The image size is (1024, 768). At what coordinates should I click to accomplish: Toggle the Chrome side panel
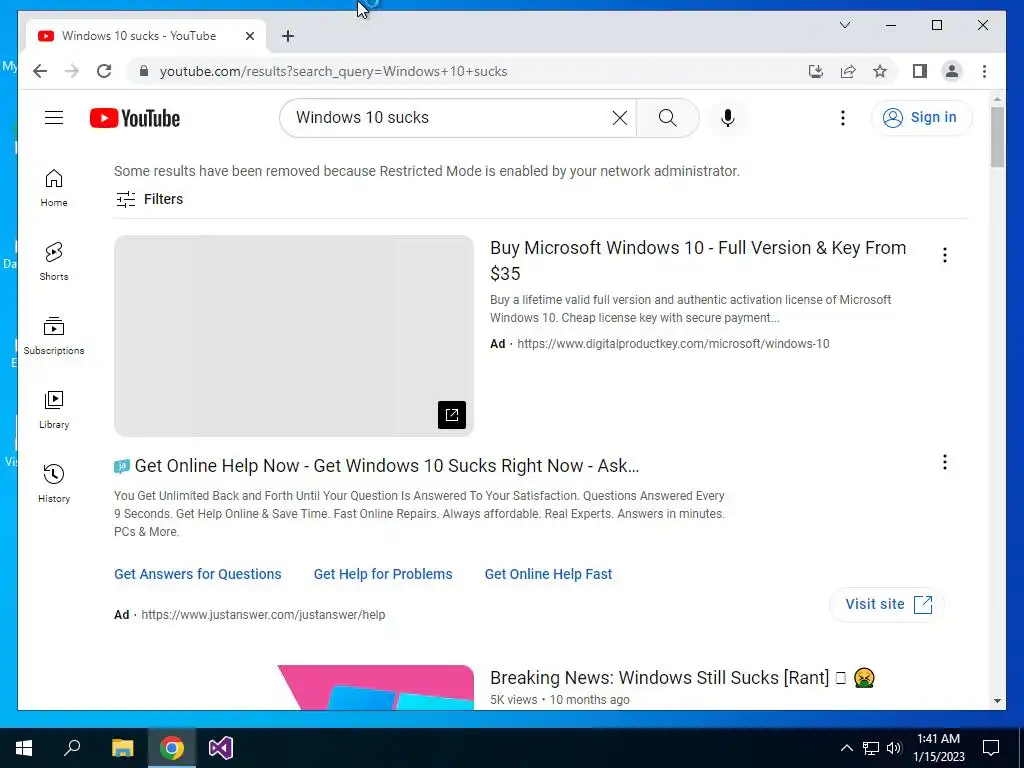[920, 71]
